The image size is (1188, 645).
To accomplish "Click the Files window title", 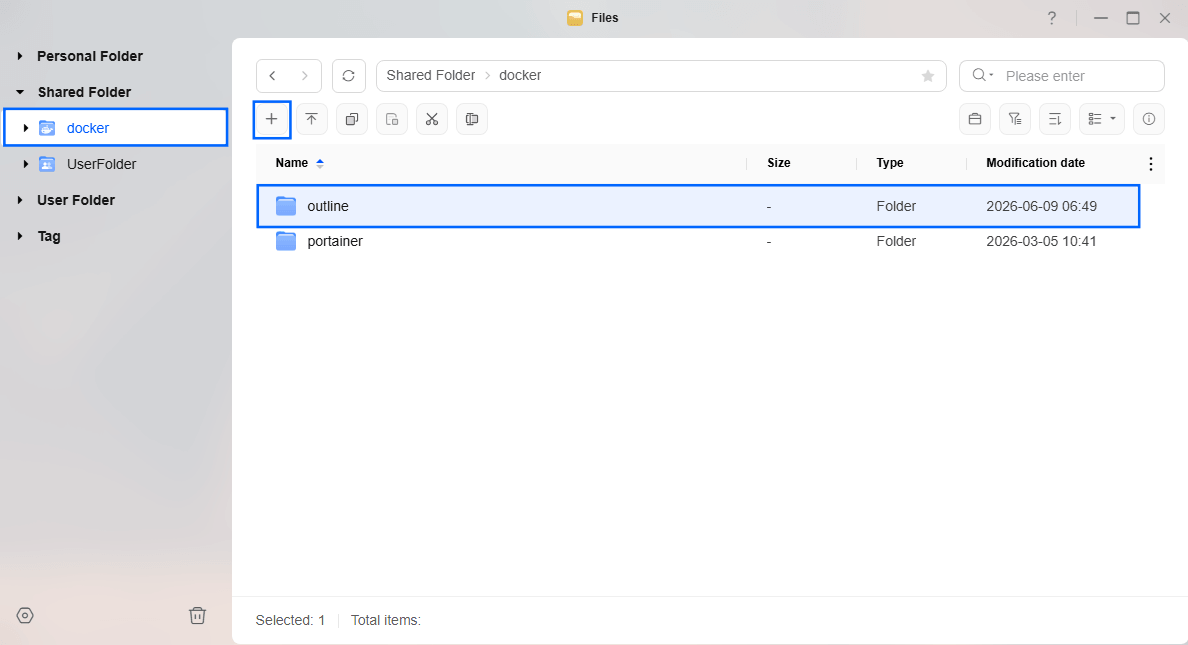I will tap(605, 17).
